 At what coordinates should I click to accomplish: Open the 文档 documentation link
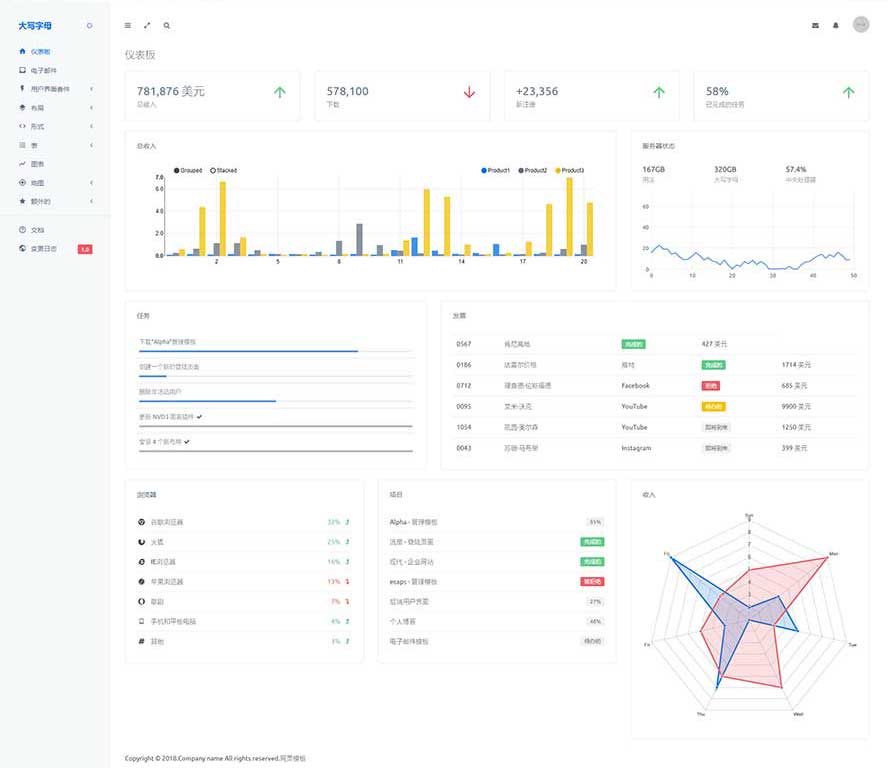click(37, 230)
